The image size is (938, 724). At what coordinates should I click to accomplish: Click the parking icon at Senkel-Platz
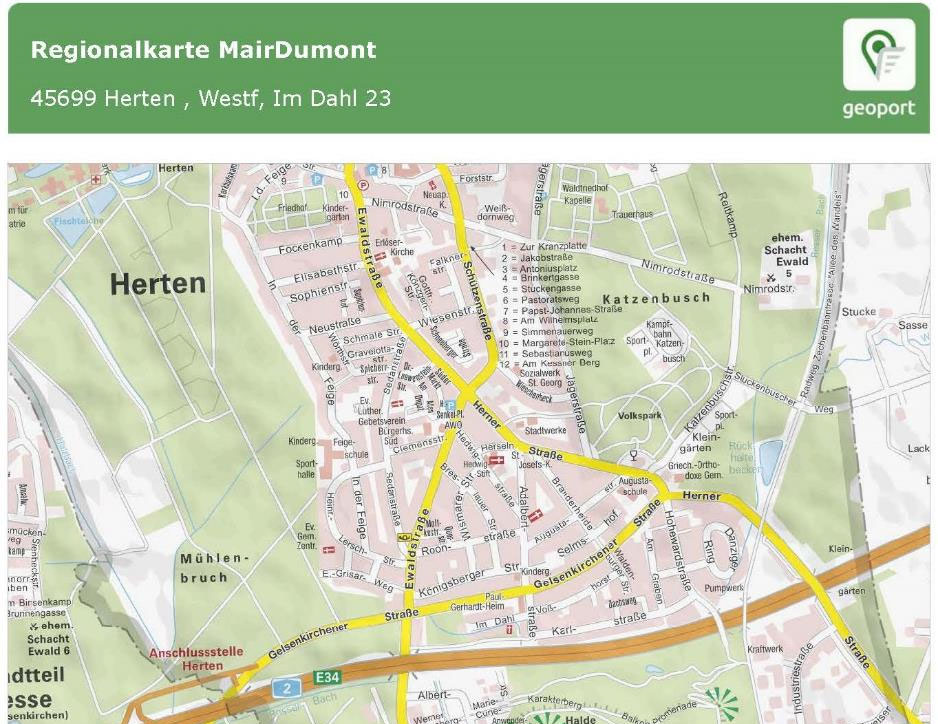(x=450, y=405)
